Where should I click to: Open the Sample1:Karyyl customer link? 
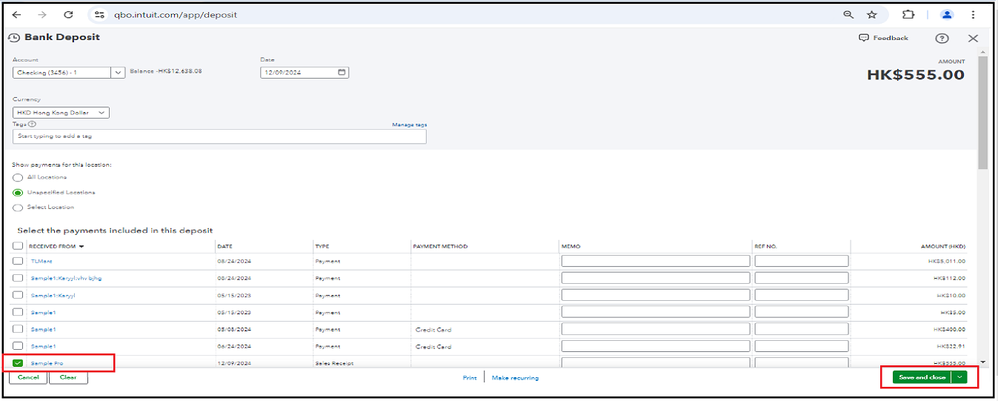coord(53,295)
